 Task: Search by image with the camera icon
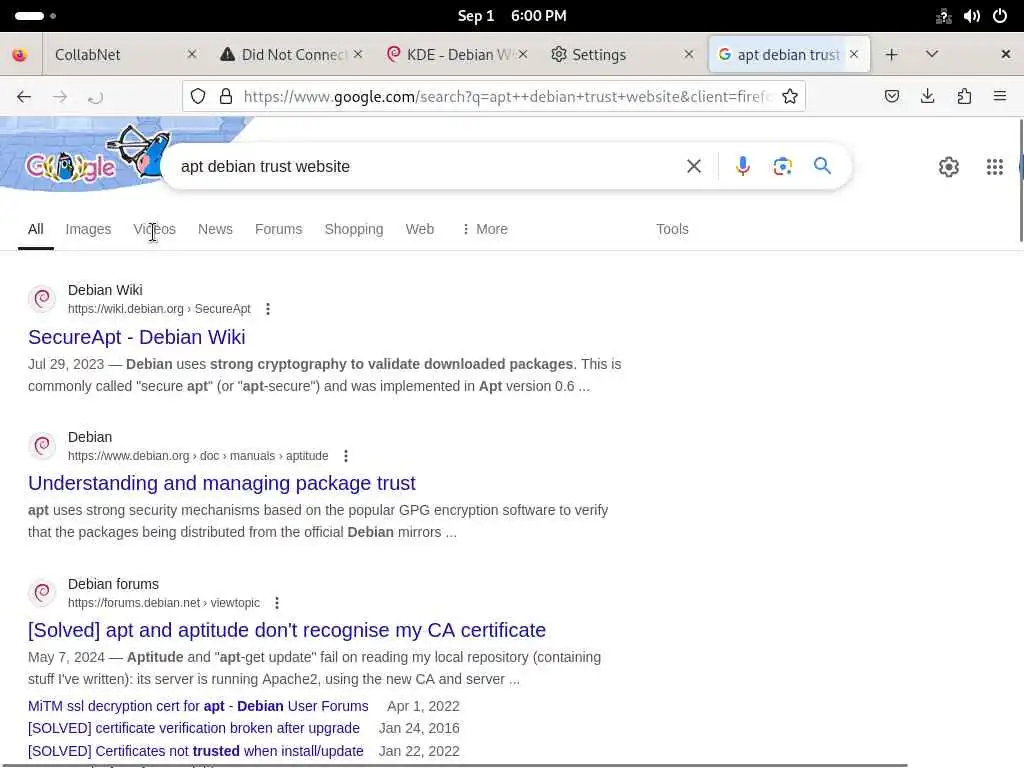782,167
